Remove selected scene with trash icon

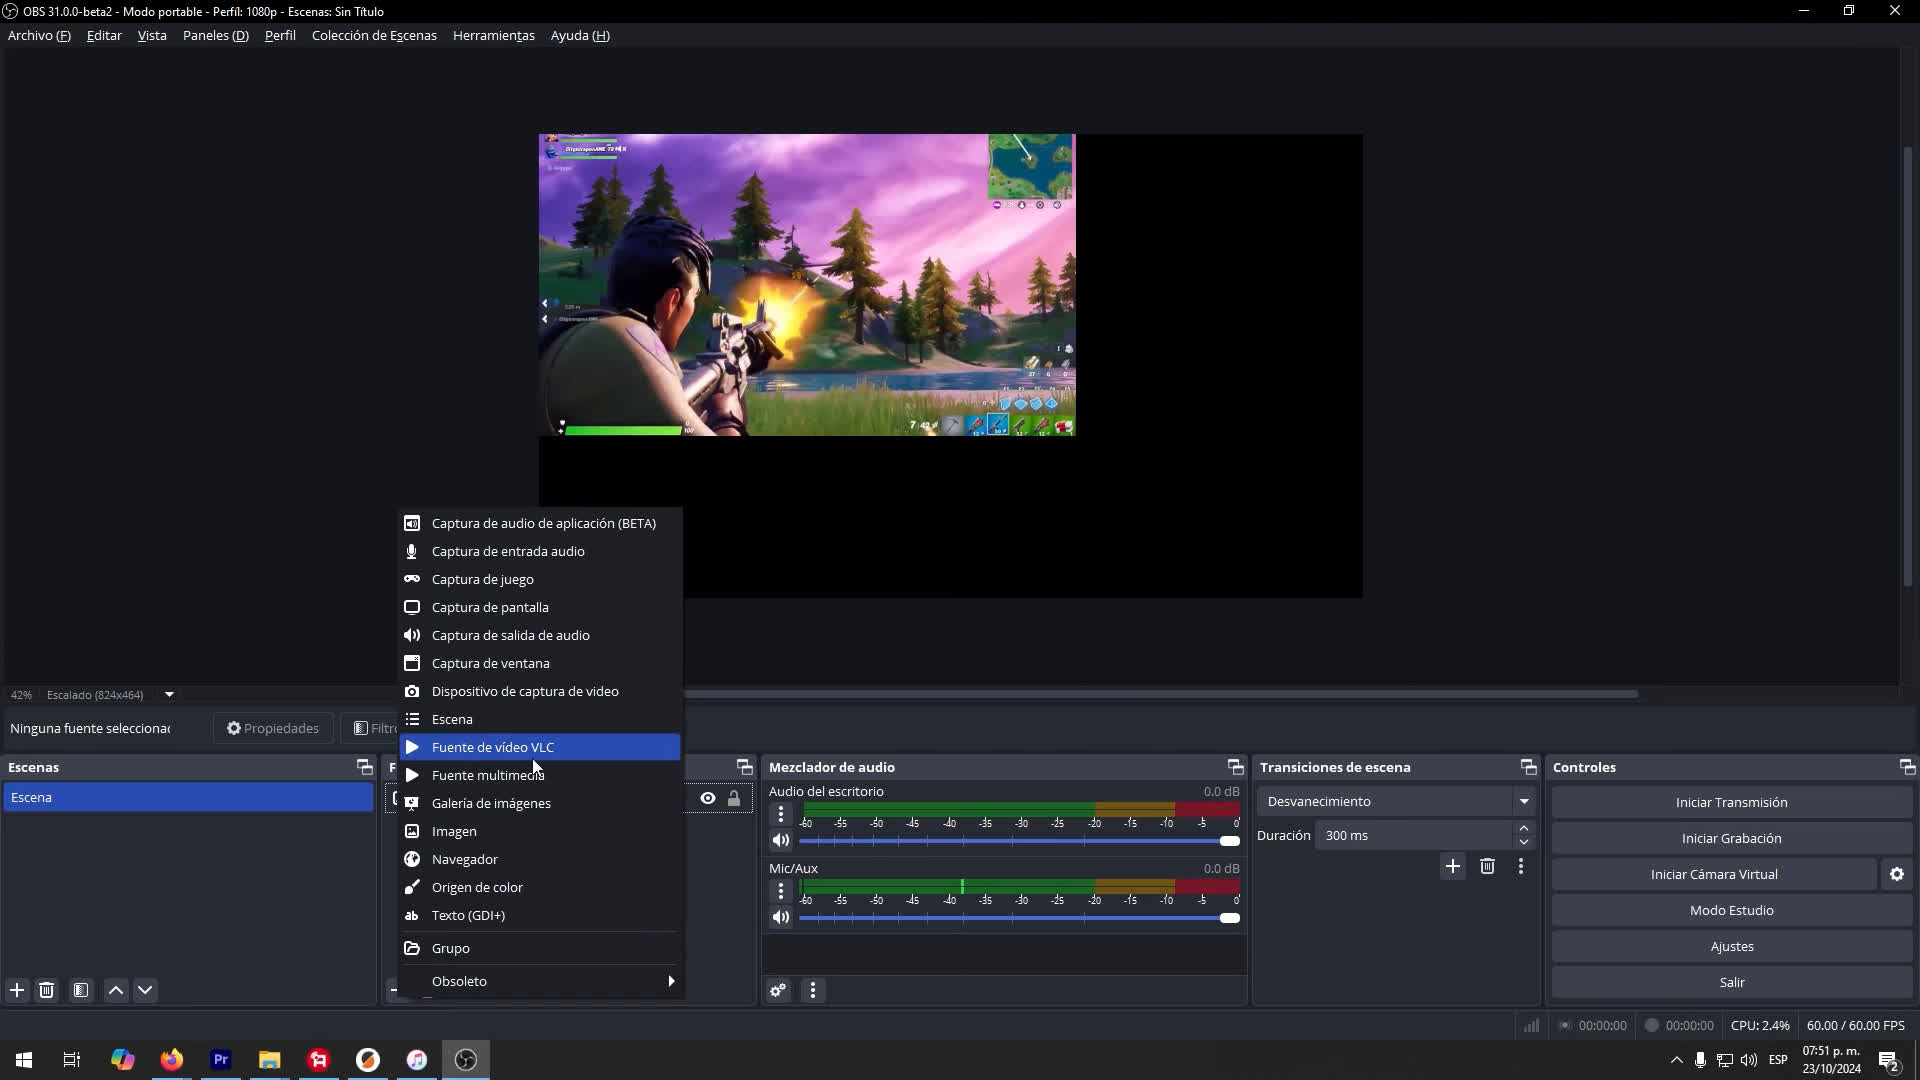46,990
